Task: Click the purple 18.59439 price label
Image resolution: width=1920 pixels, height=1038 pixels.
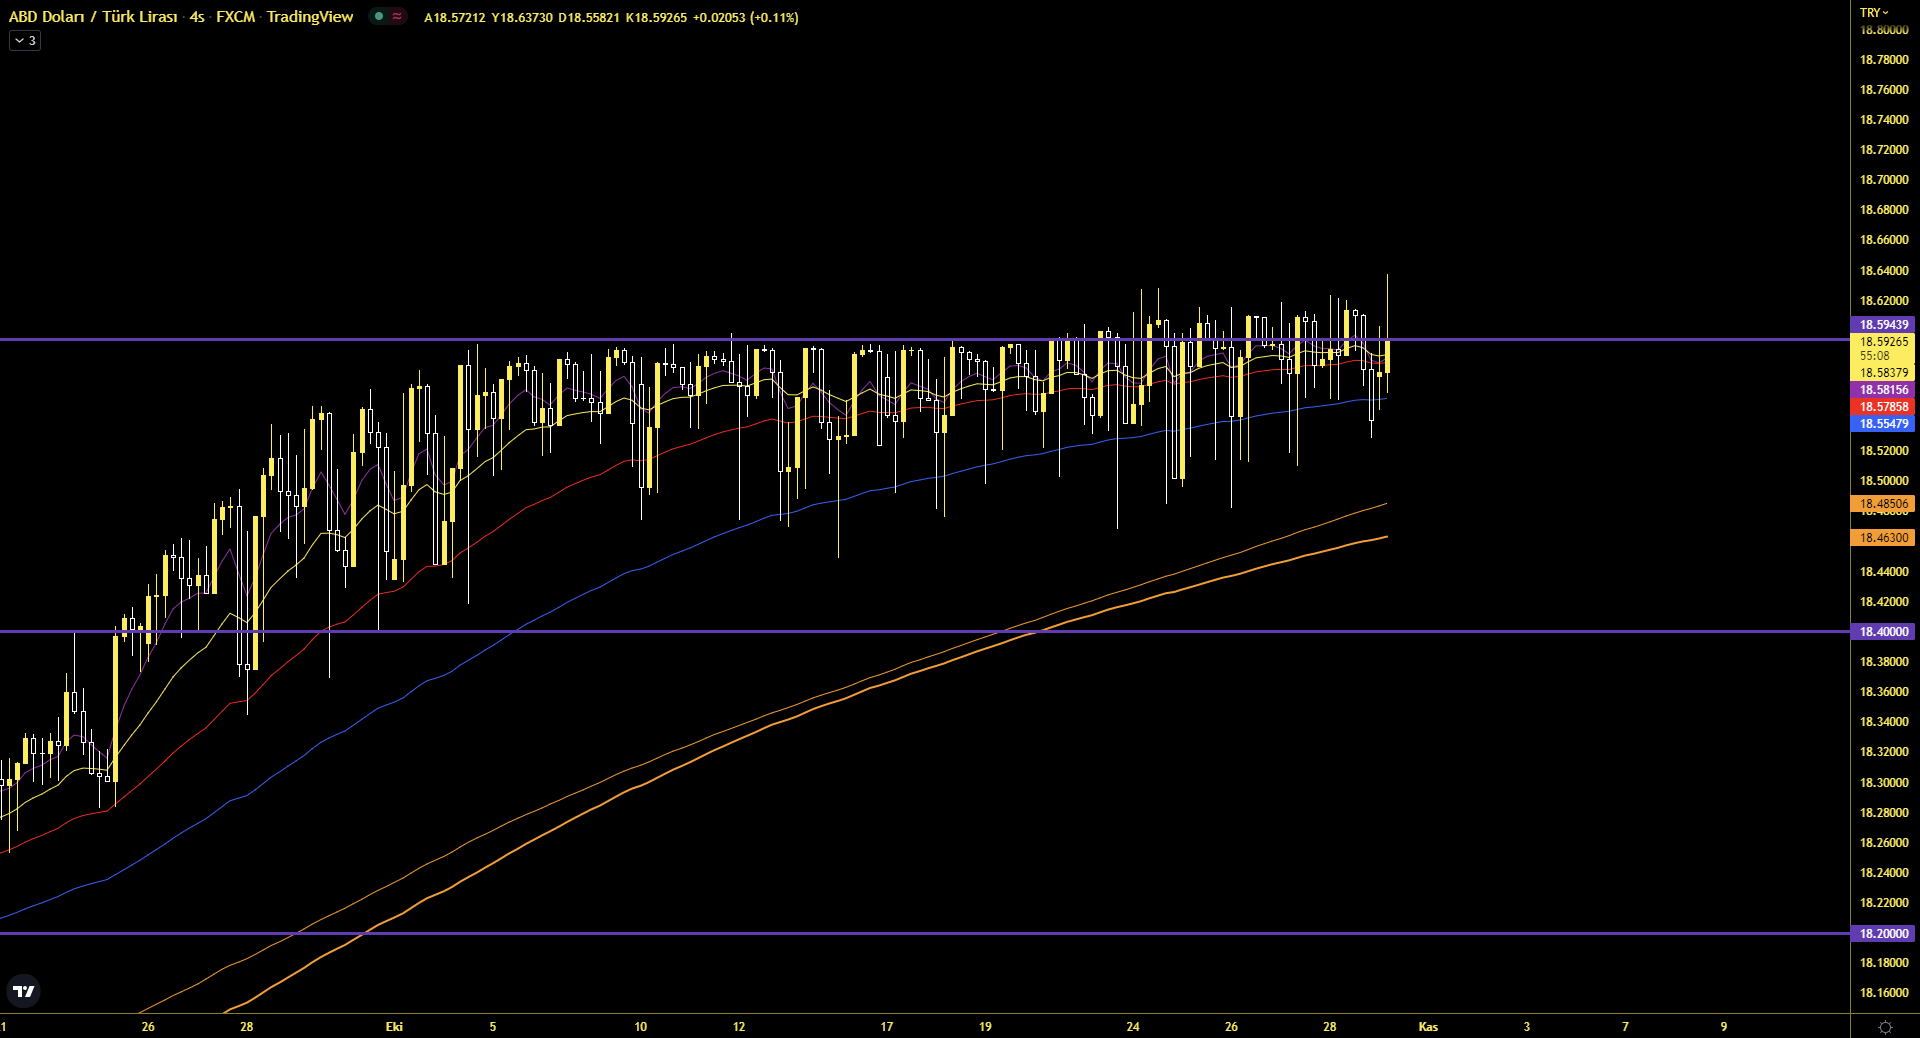Action: coord(1883,325)
